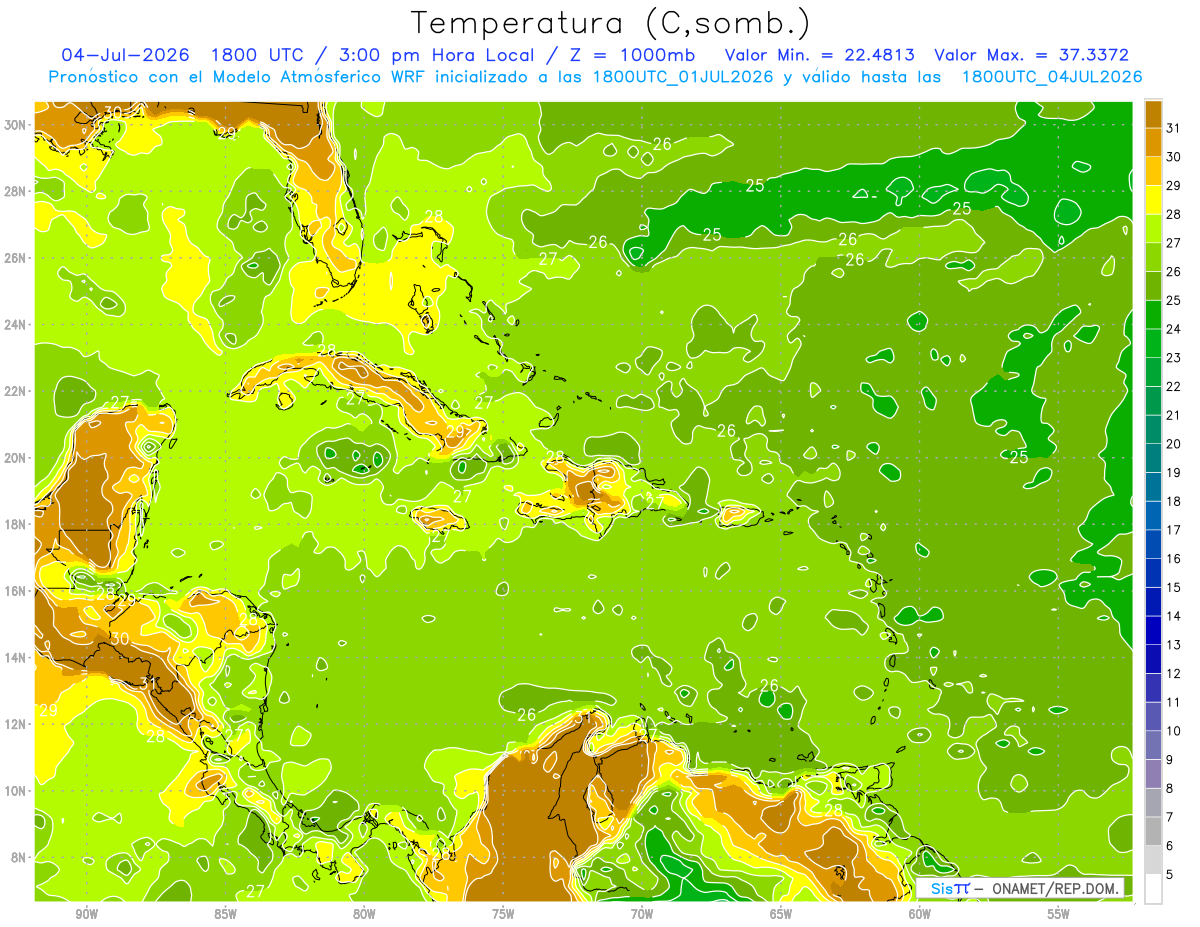Click the "75W" longitude axis label
Image resolution: width=1200 pixels, height=927 pixels.
(503, 914)
